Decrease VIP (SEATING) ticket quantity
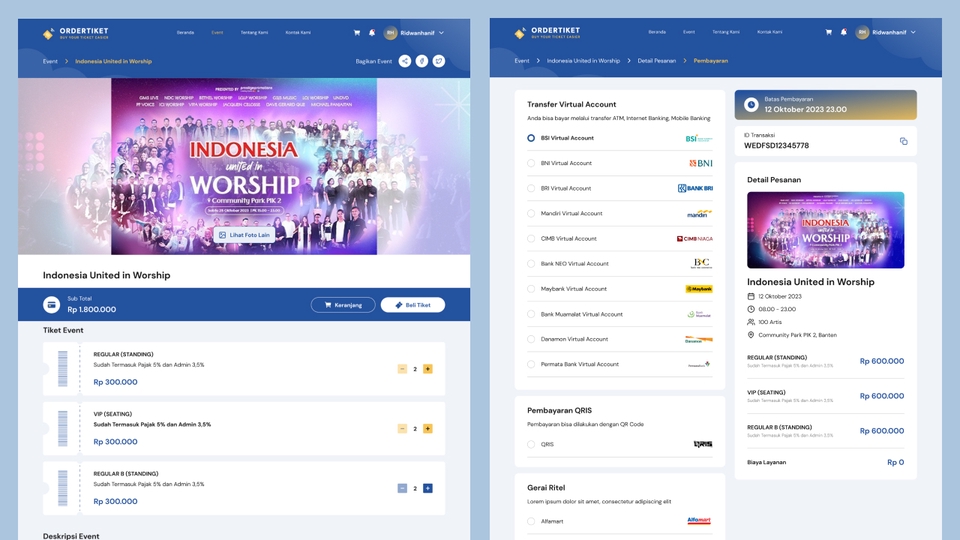This screenshot has height=540, width=960. pyautogui.click(x=402, y=429)
